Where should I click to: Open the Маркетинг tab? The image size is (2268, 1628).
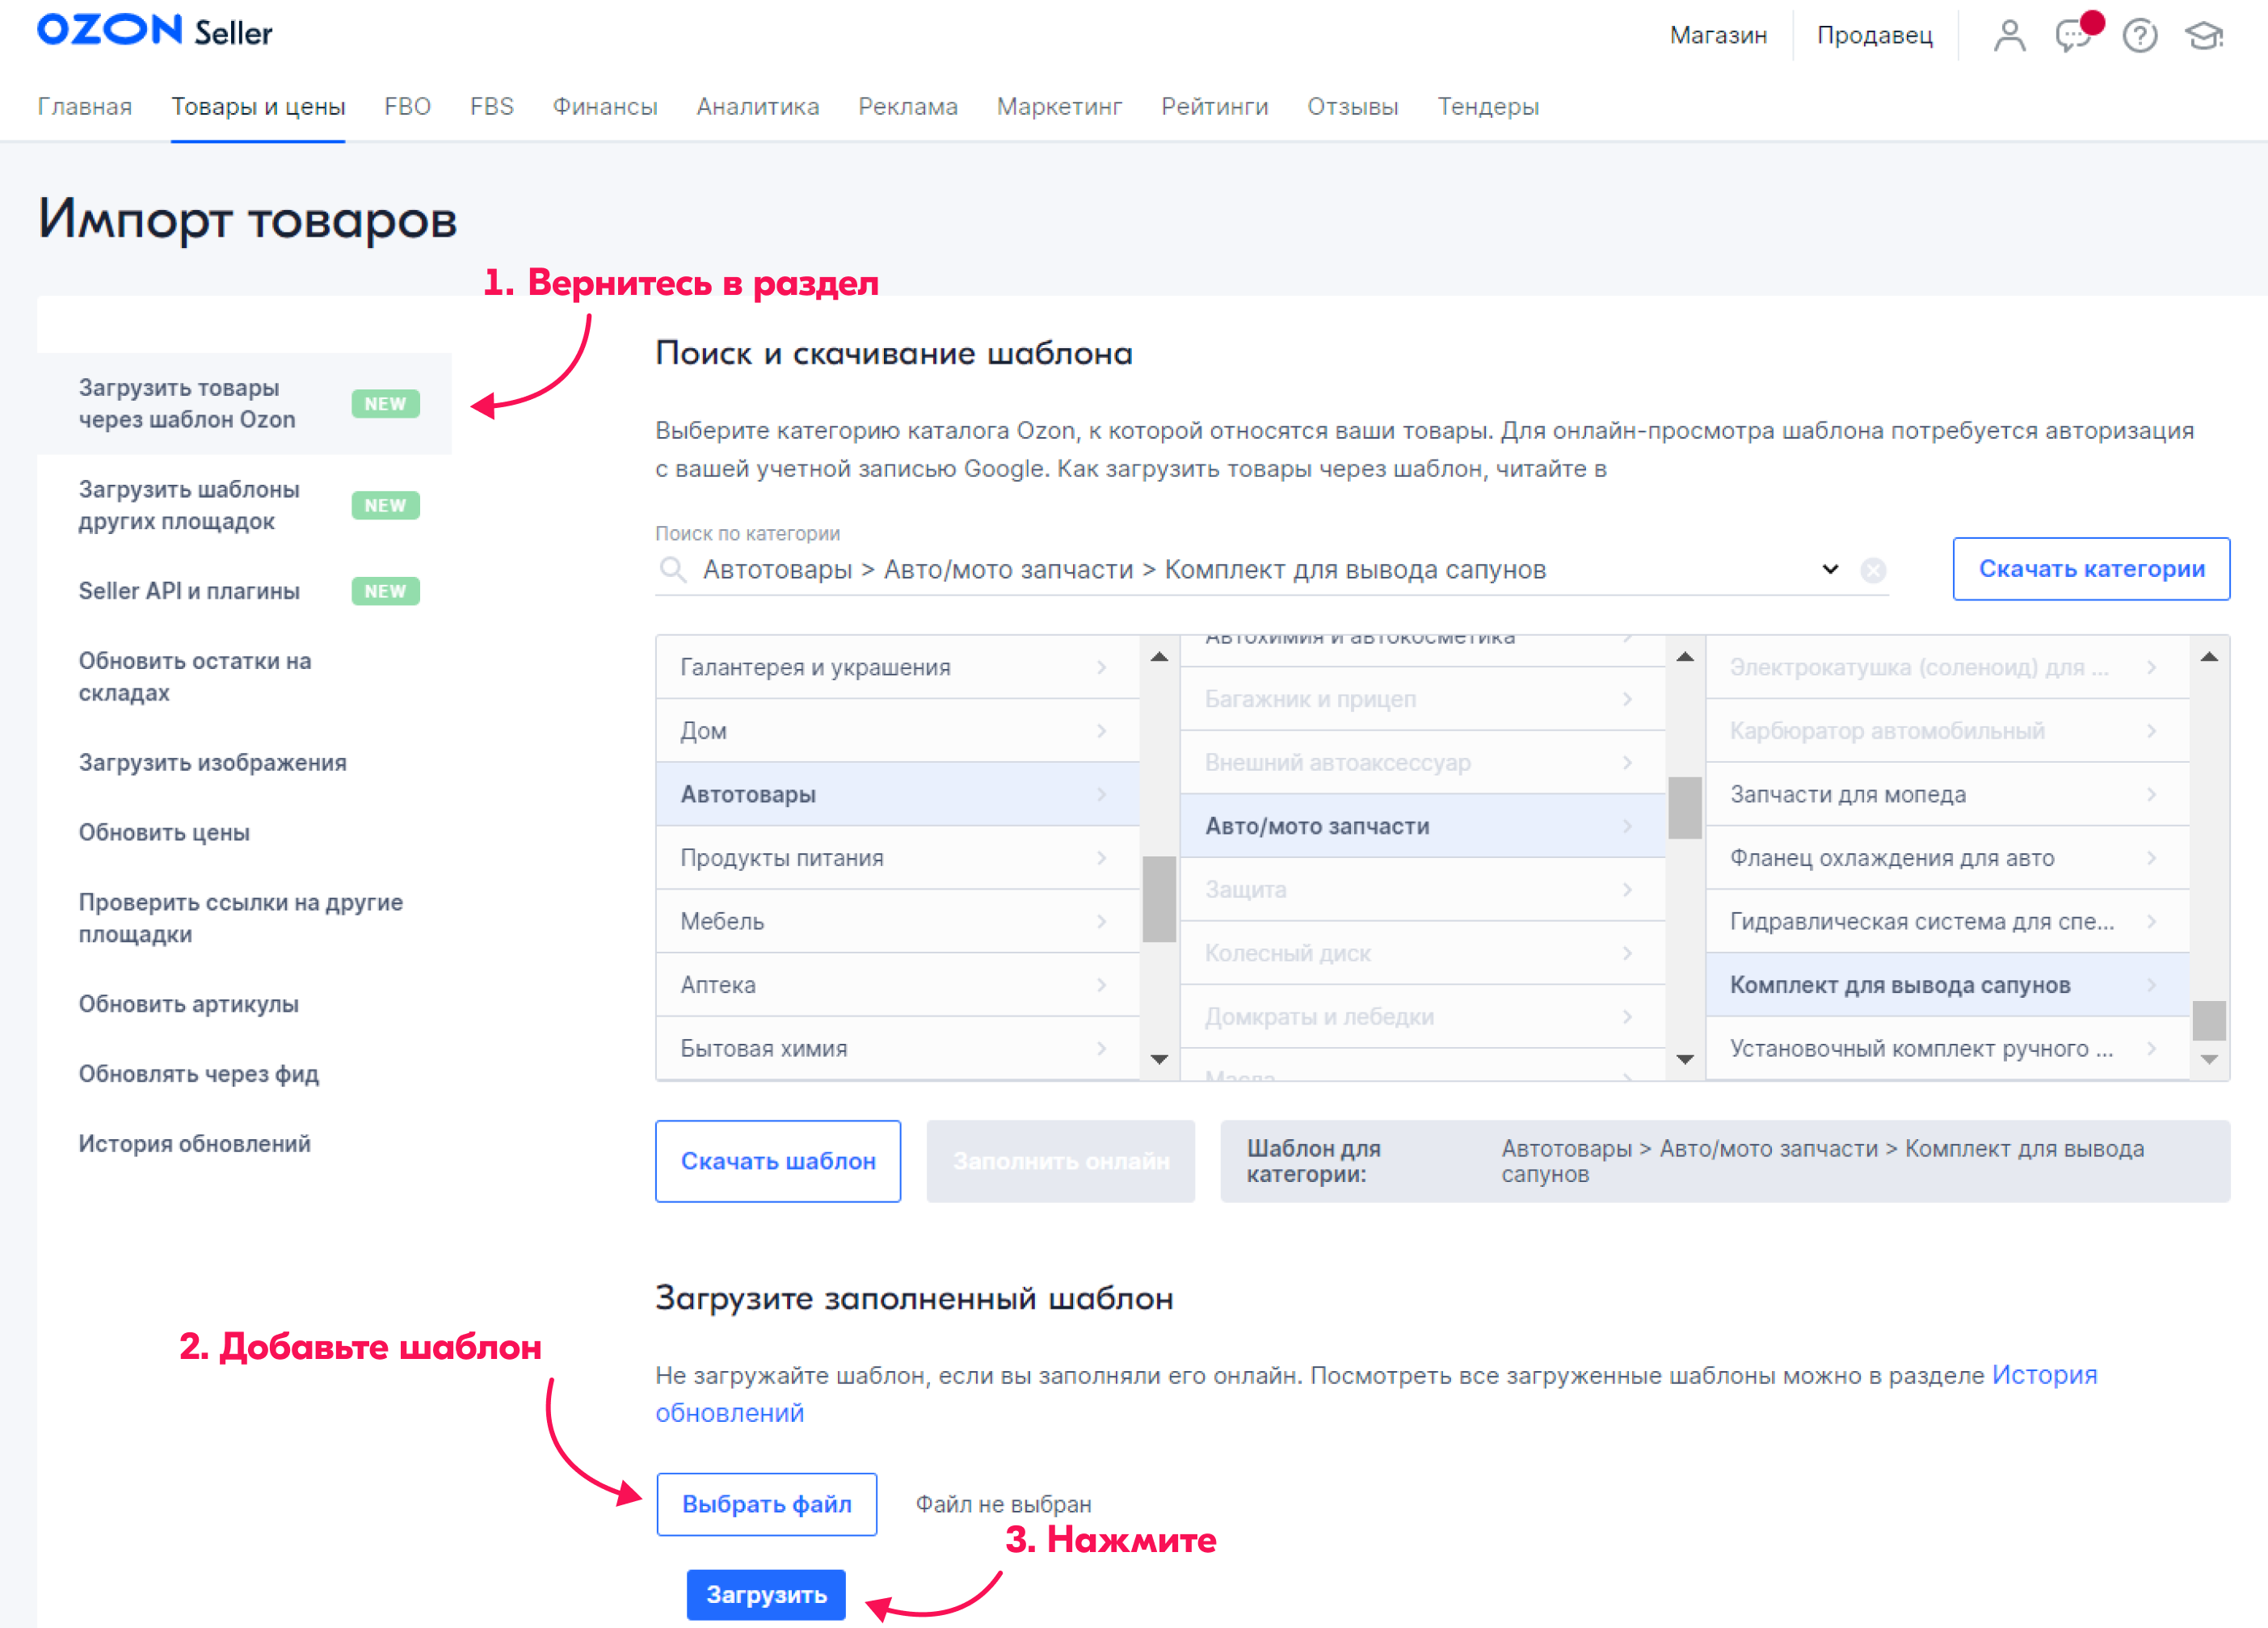[x=1059, y=107]
